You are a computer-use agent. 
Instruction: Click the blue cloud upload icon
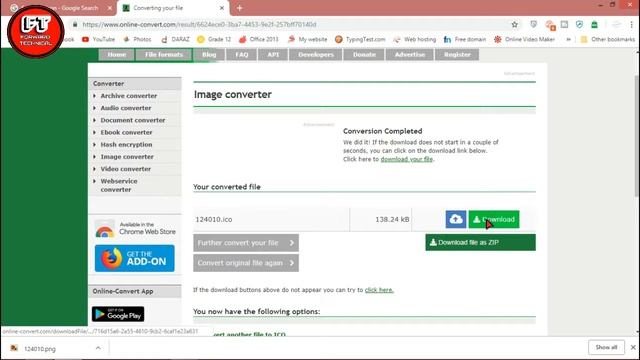456,219
